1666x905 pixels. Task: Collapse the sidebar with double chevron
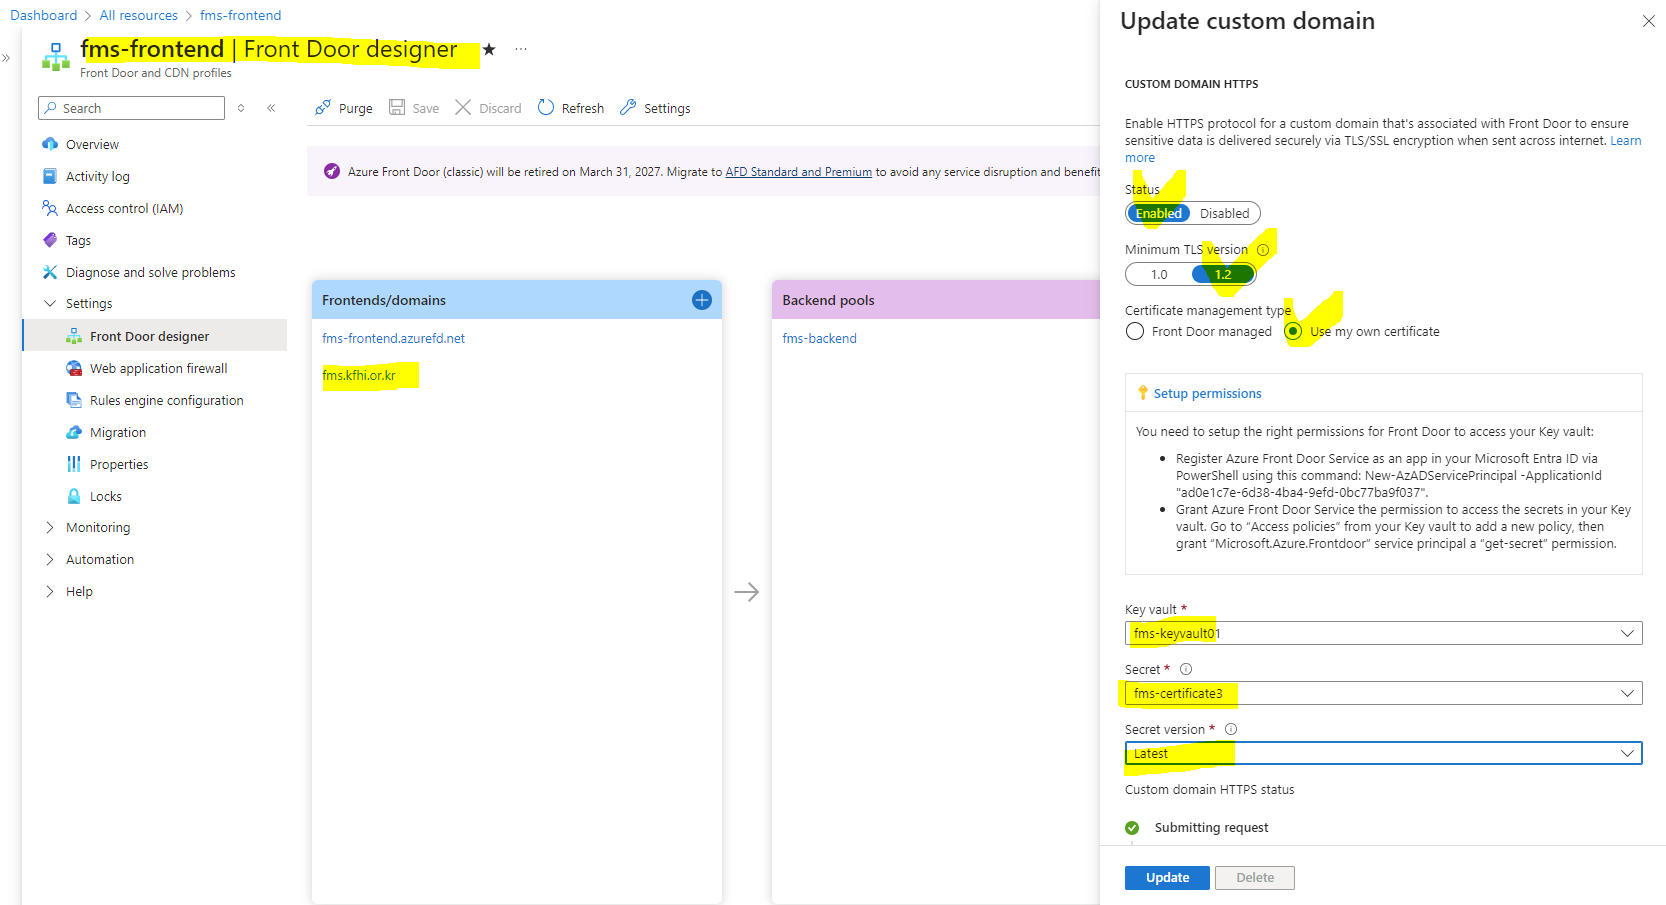271,108
